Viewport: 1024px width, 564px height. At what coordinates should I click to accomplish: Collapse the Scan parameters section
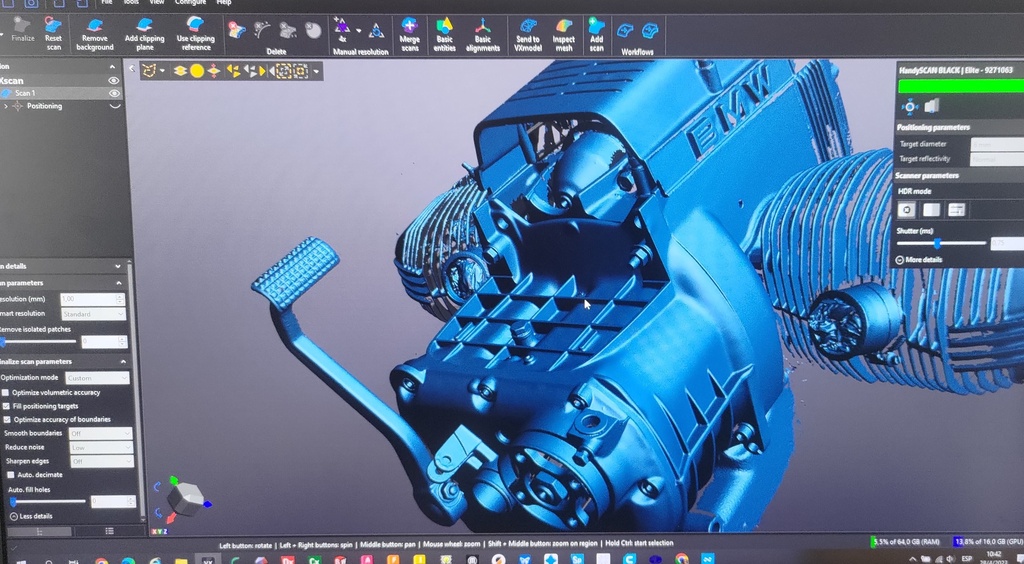(119, 283)
